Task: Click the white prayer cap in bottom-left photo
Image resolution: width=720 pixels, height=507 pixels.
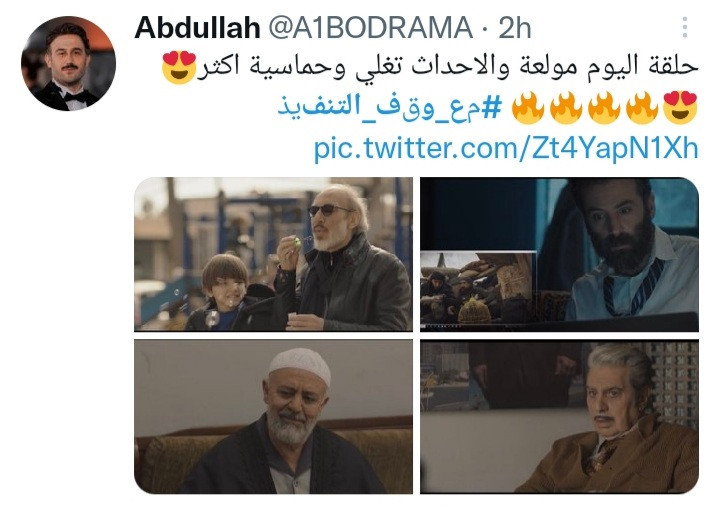Action: click(300, 363)
